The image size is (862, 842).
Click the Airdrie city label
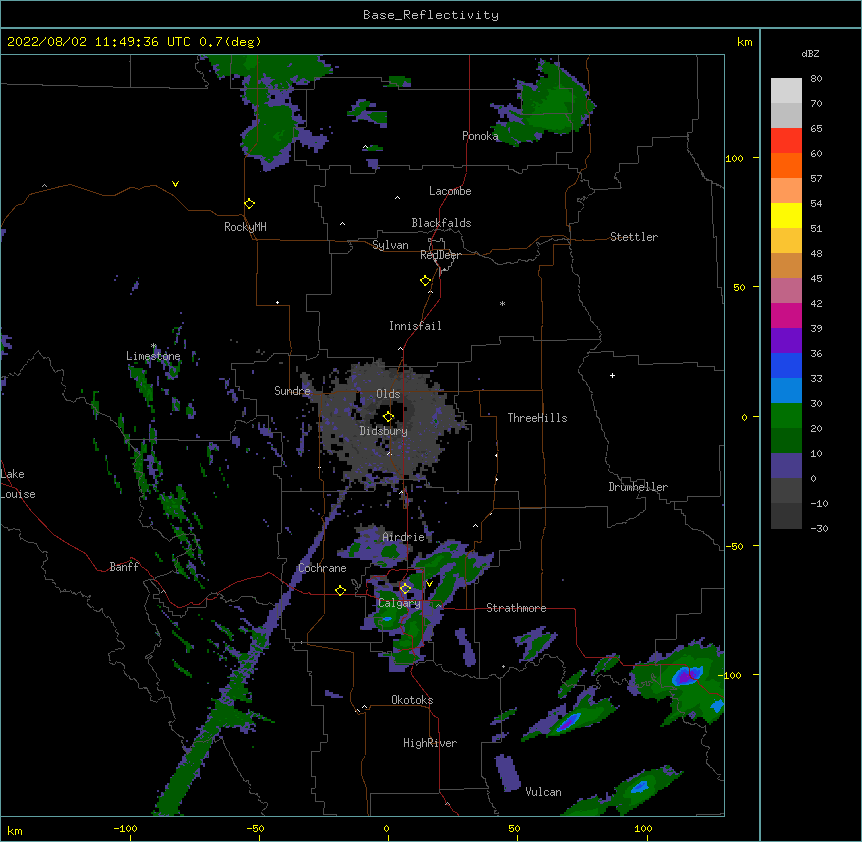tap(403, 537)
